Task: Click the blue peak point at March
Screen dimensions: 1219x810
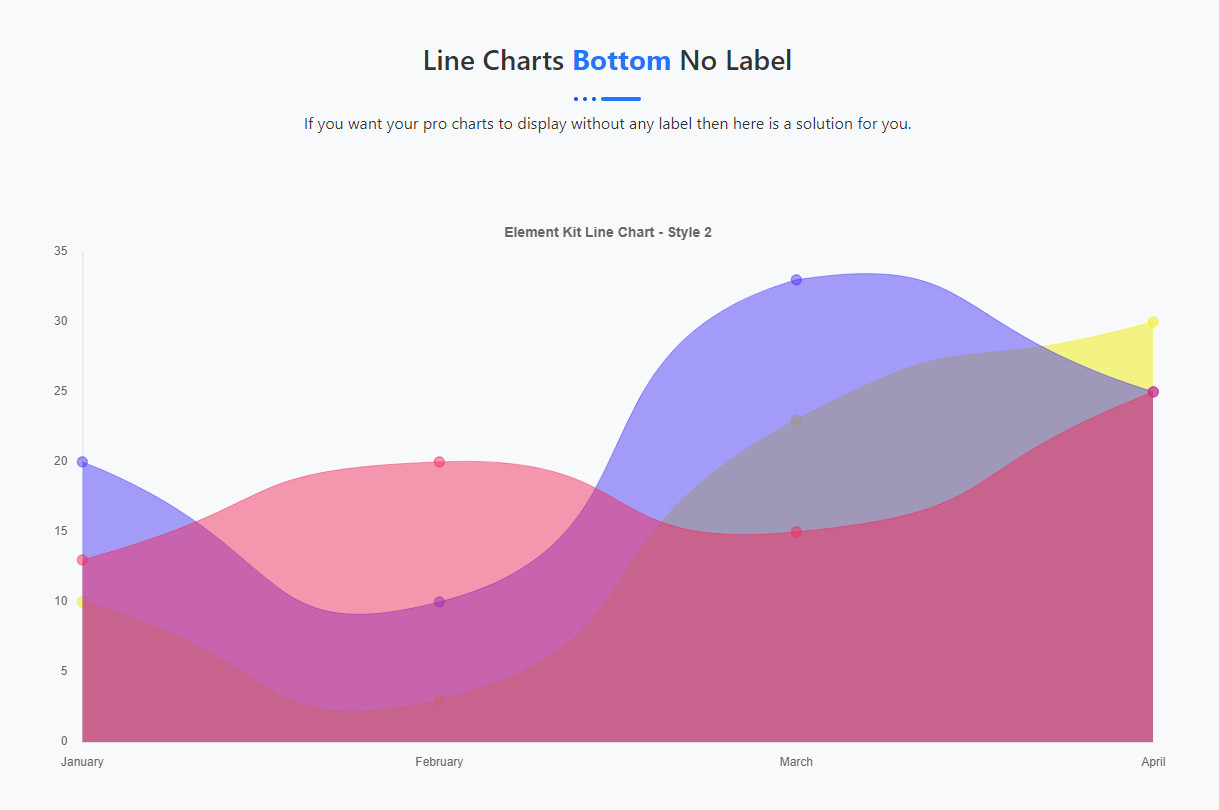Action: tap(796, 280)
